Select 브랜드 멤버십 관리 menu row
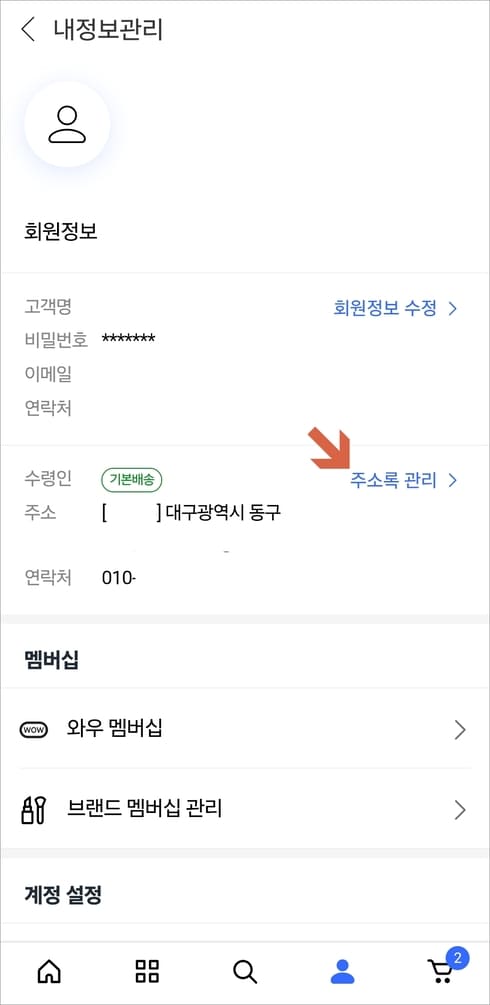 click(x=245, y=809)
